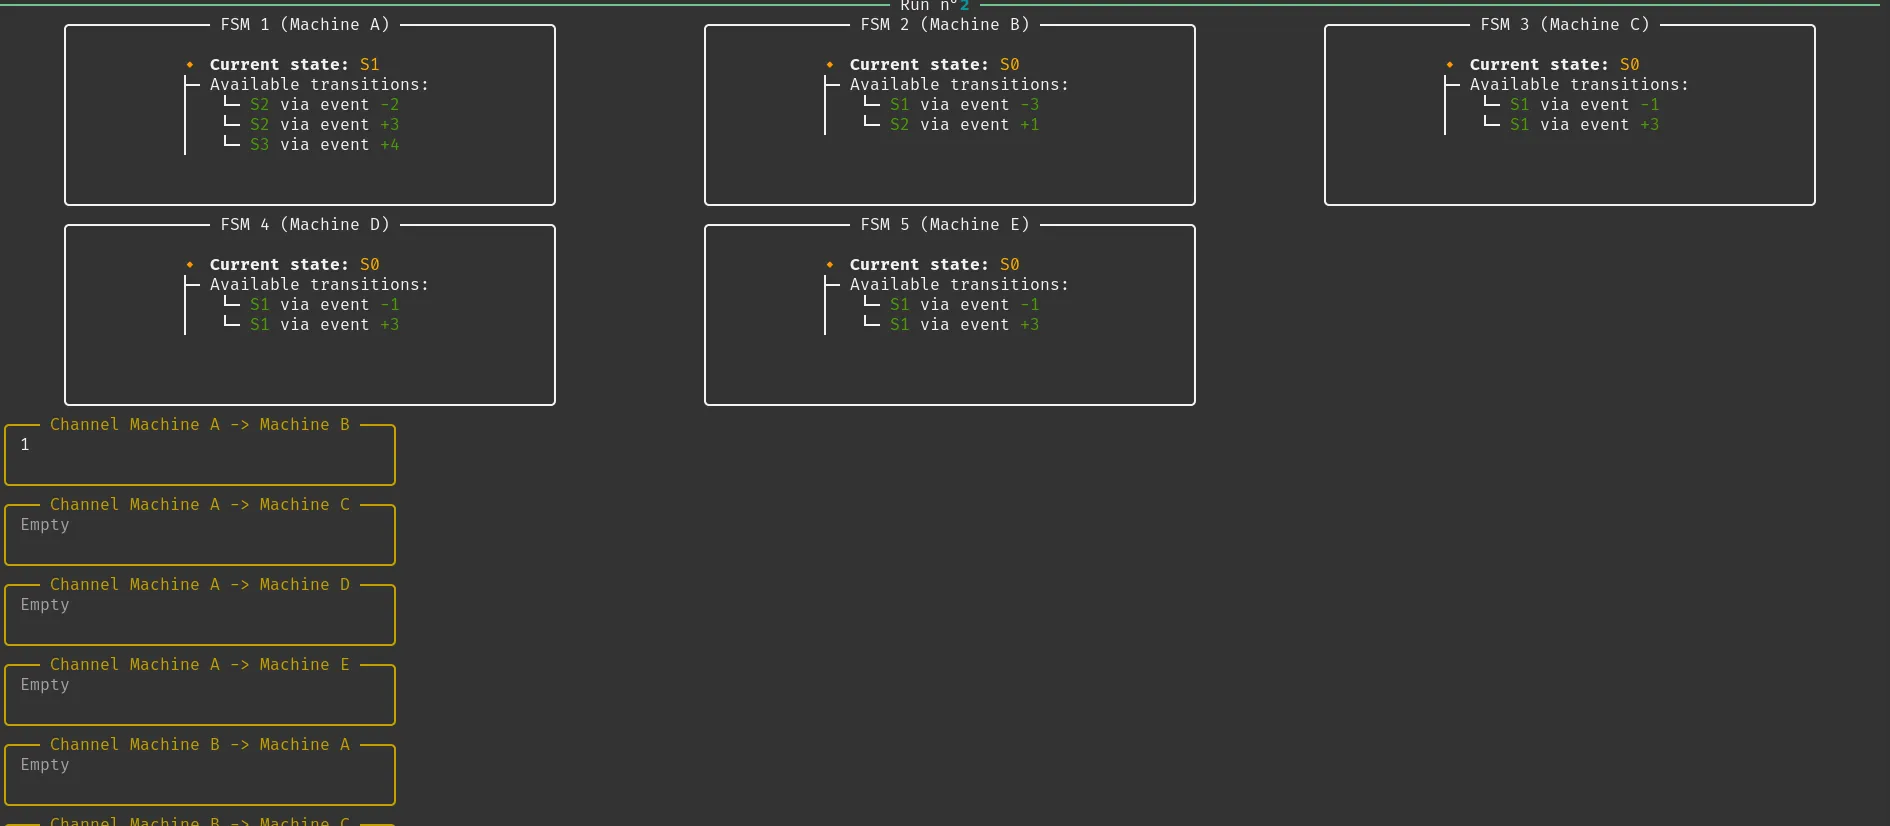Expand Available transitions in FSM 1 (Machine A)
The width and height of the screenshot is (1890, 826).
click(x=318, y=85)
